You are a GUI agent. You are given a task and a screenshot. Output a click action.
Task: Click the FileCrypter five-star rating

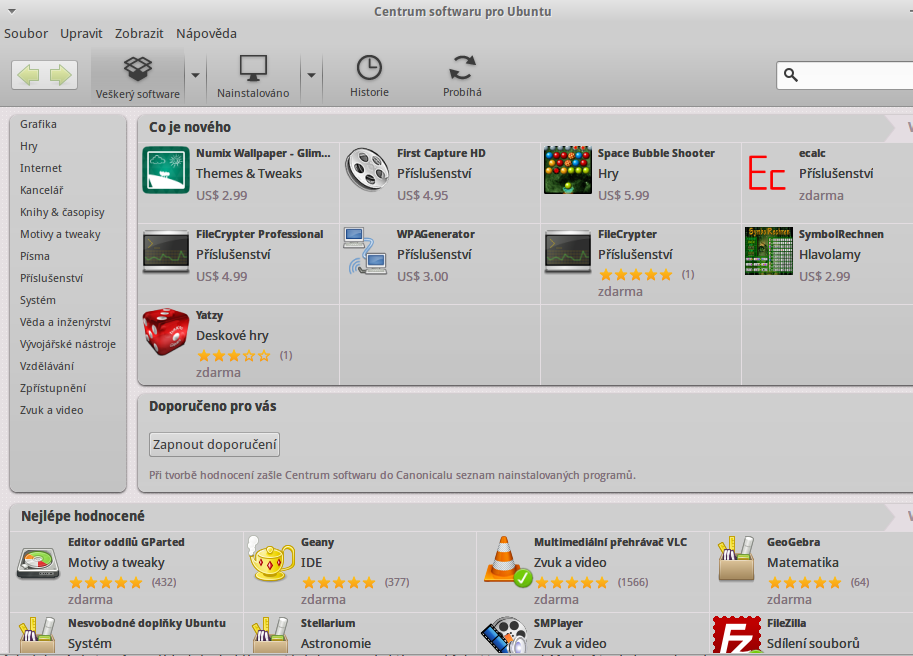tap(636, 275)
